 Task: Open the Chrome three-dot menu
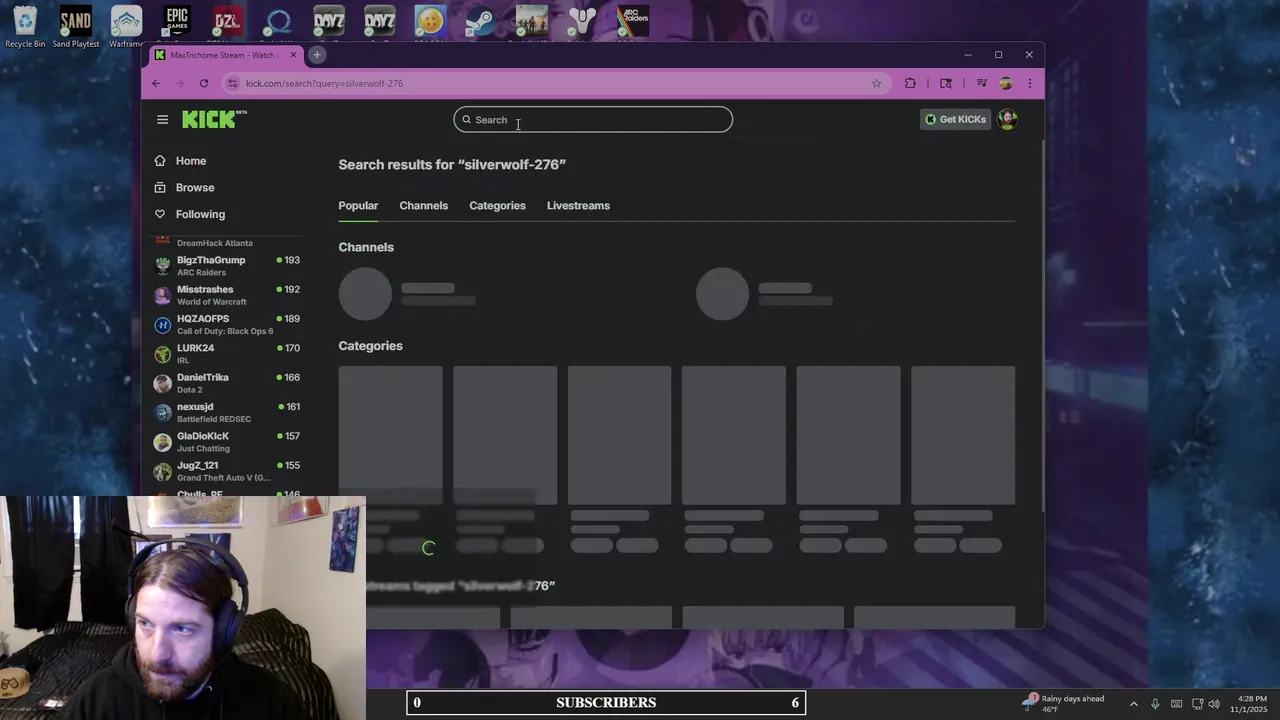point(1029,83)
